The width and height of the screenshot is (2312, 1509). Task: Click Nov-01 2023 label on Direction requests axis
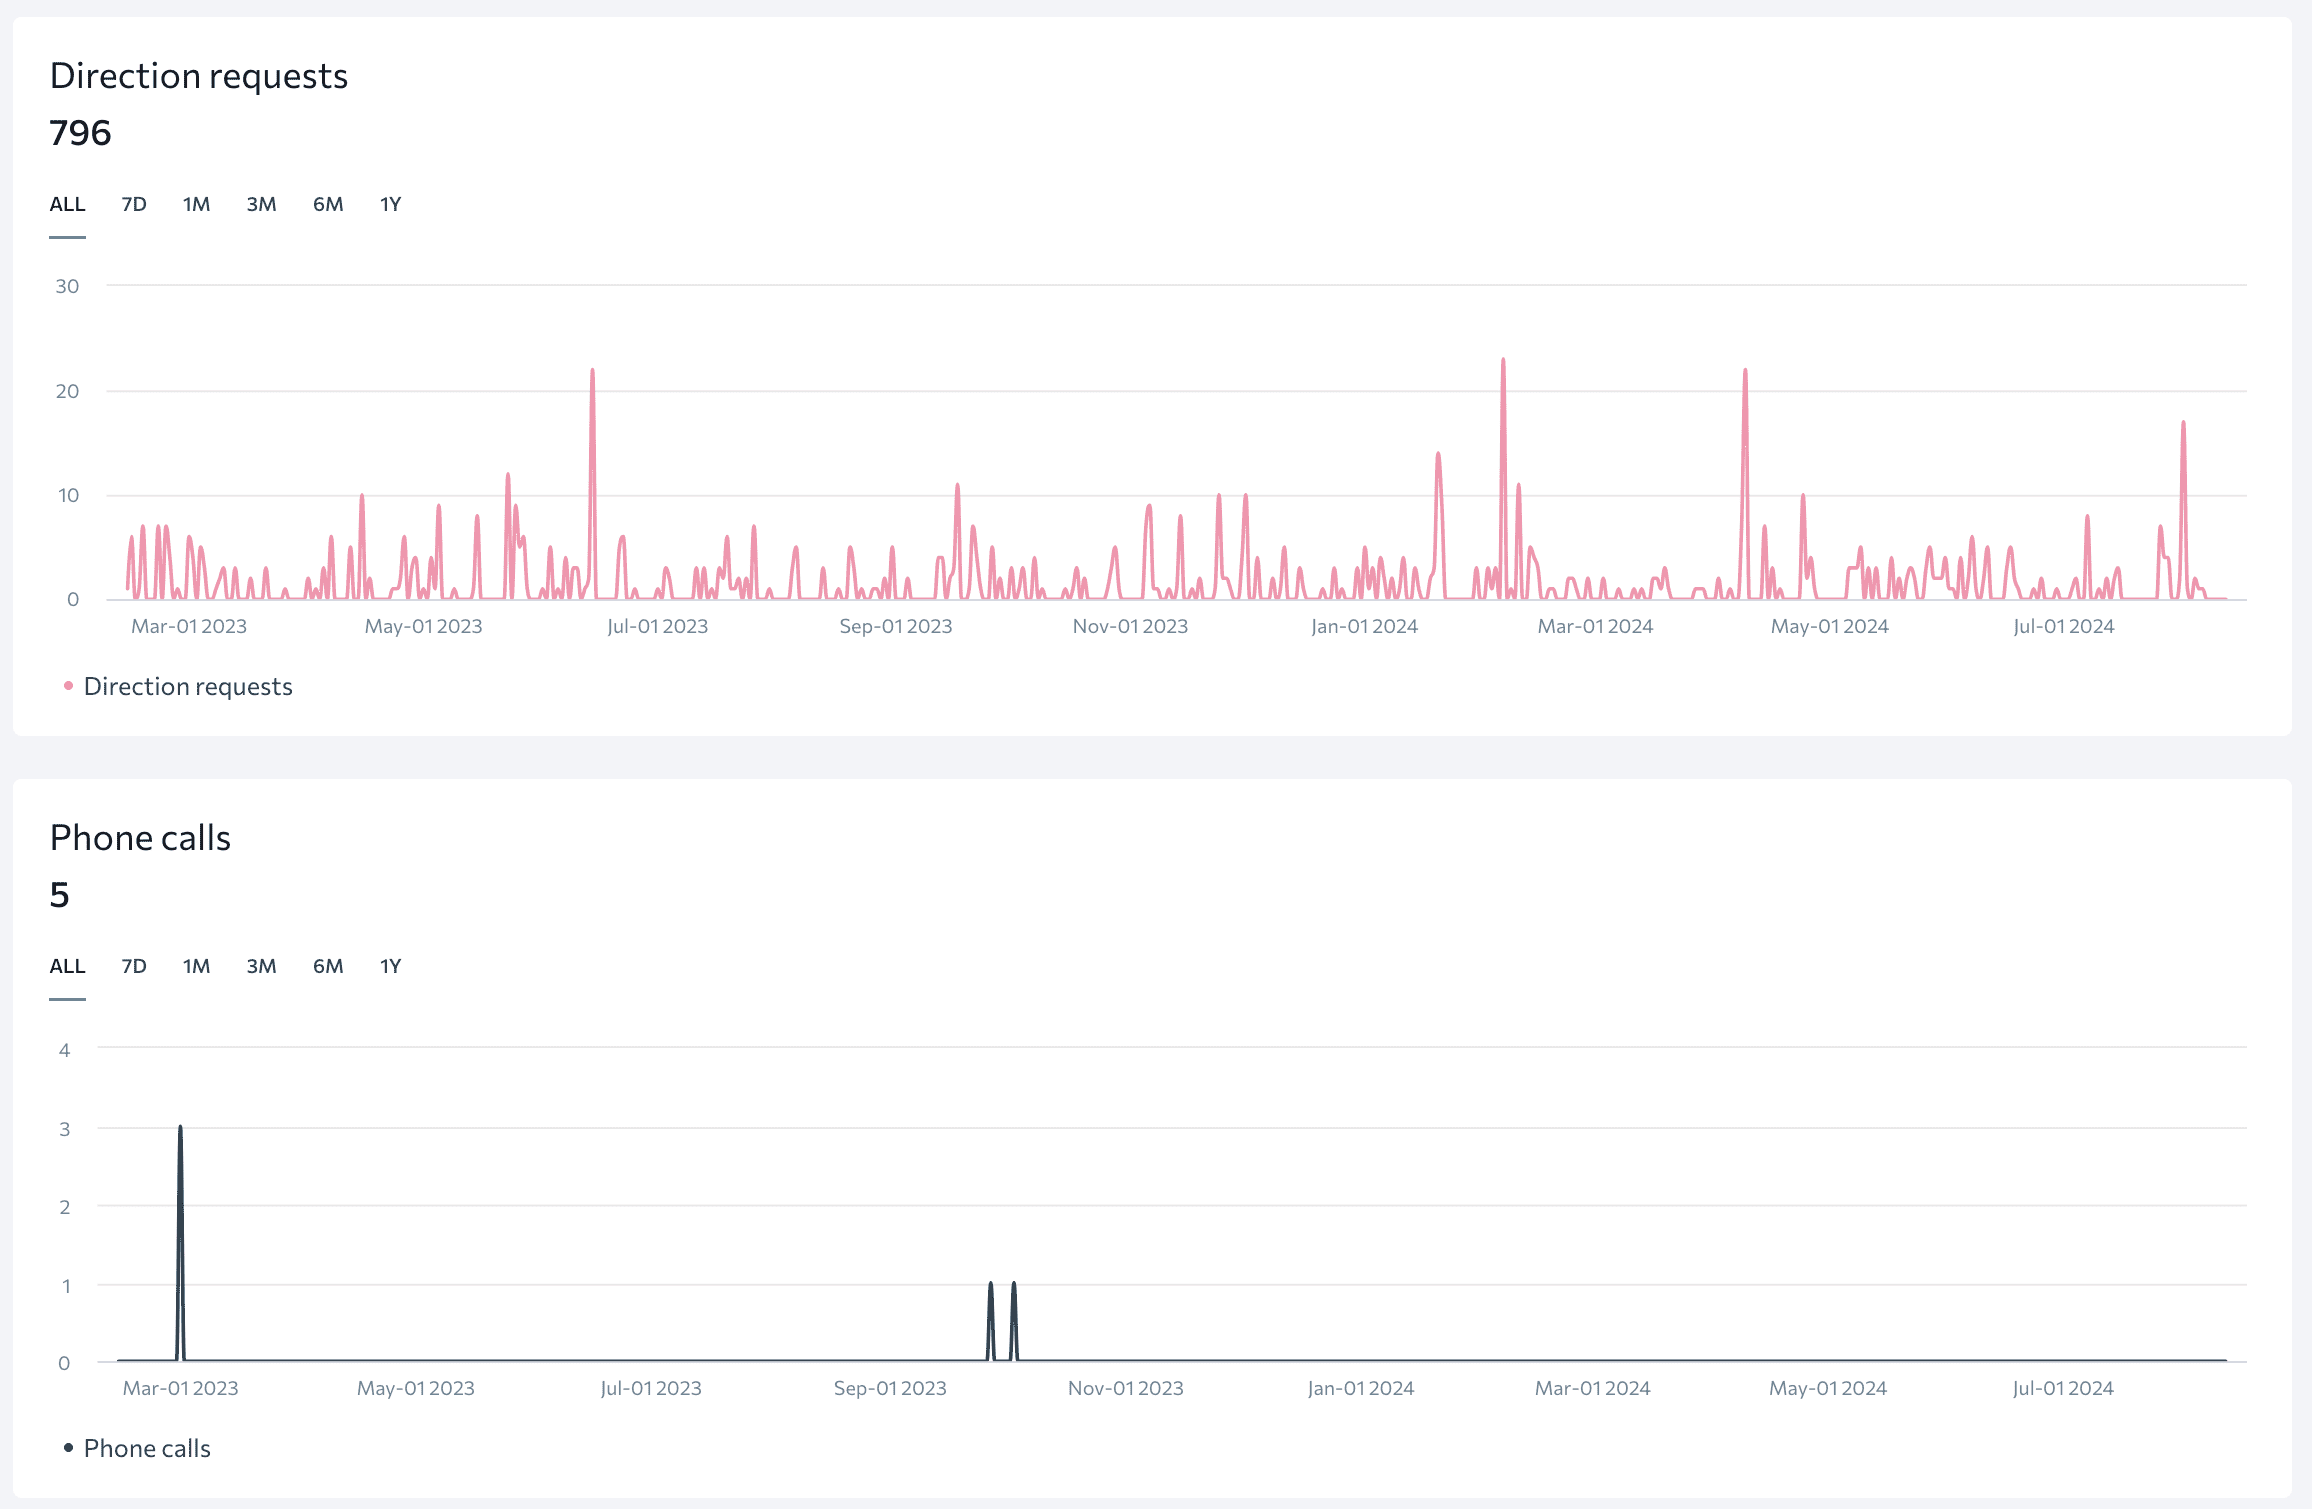click(1130, 627)
